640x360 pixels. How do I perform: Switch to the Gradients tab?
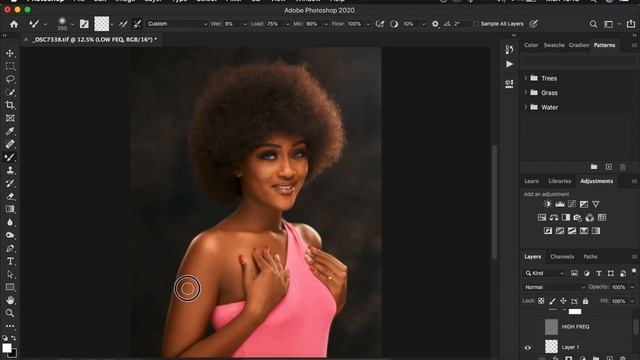[x=579, y=45]
